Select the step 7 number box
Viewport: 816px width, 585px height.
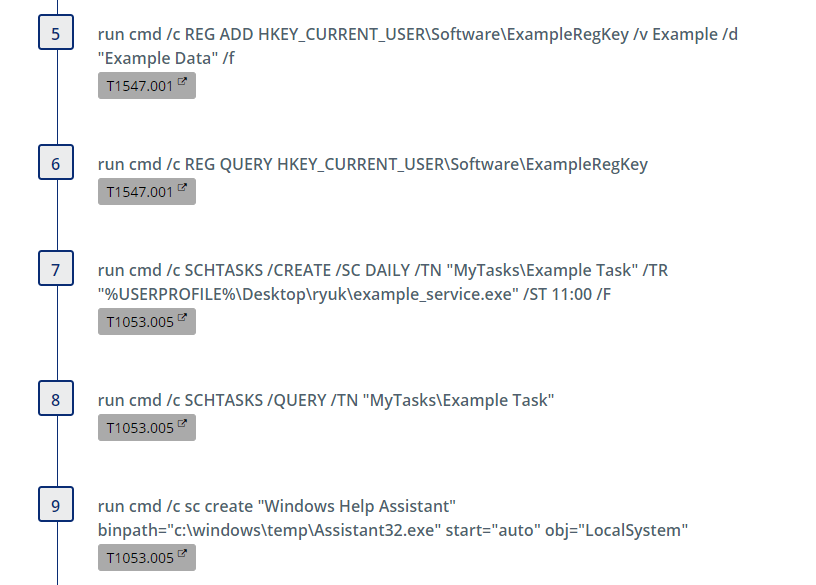(56, 269)
